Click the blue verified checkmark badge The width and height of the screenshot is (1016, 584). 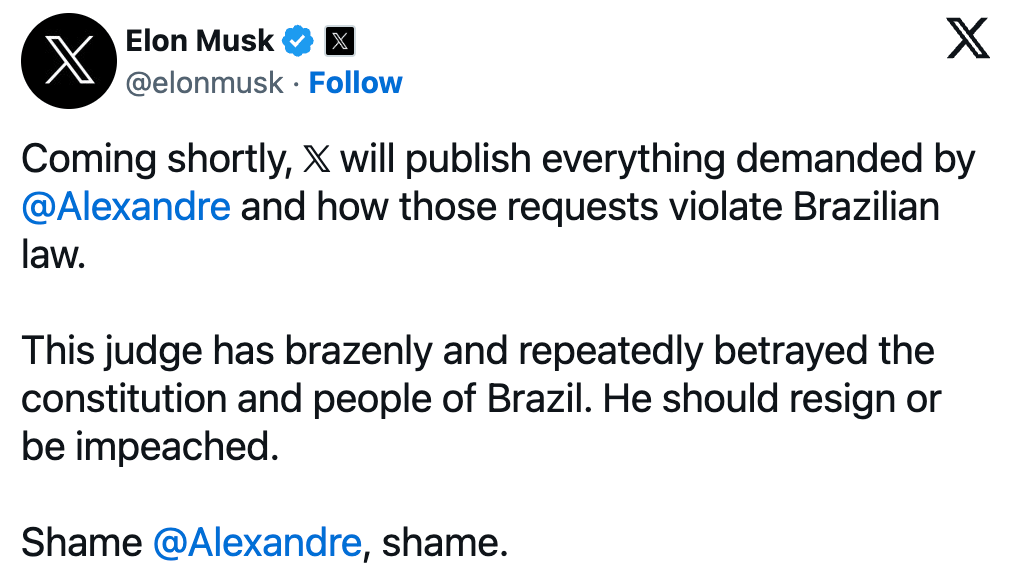tap(298, 41)
